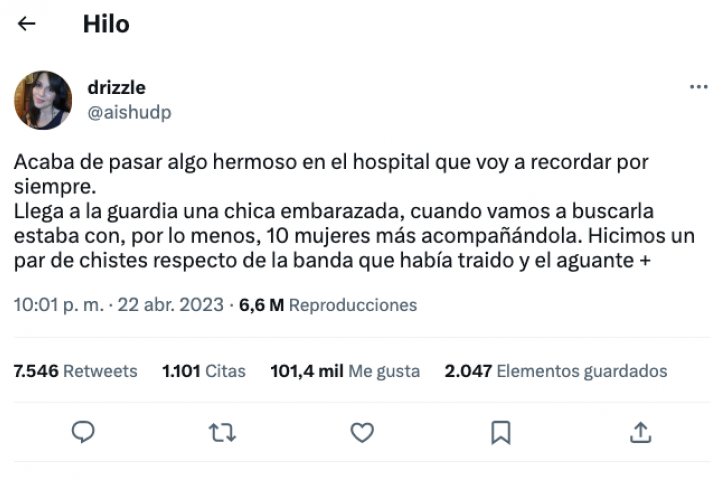Open the three-dot more options menu

pyautogui.click(x=698, y=87)
